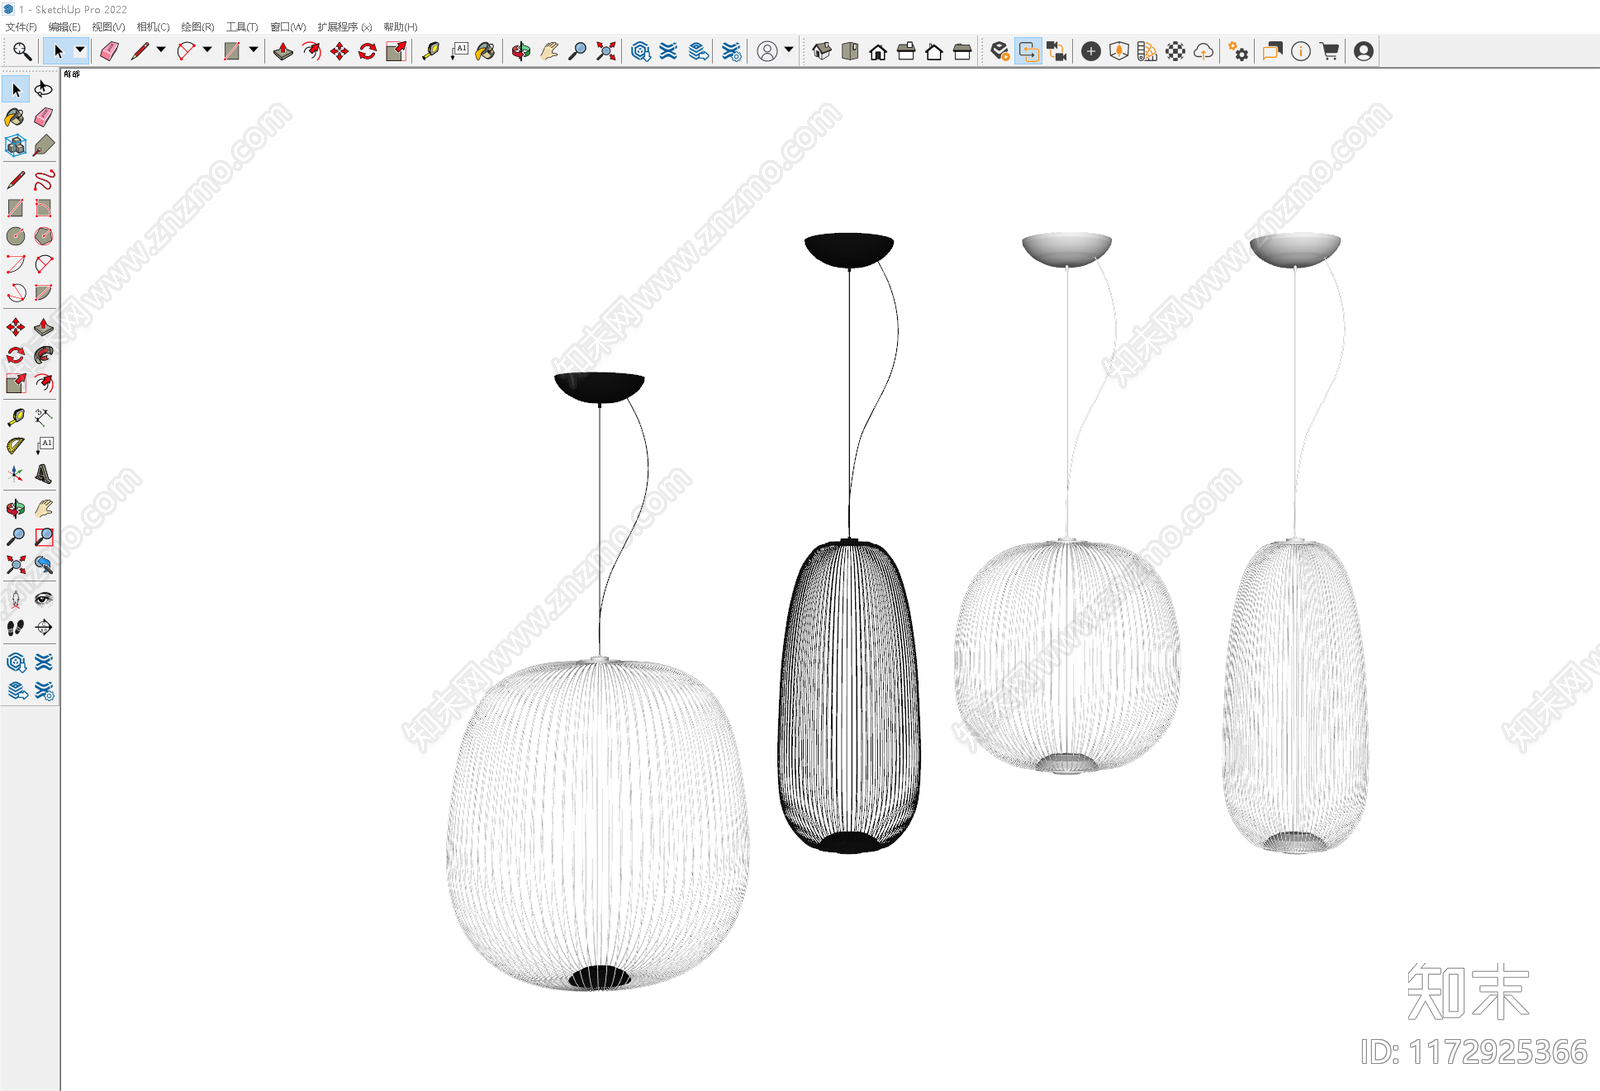Screen dimensions: 1600x1091
Task: Toggle the highlighted orange swap-boxes icon
Action: pos(1028,51)
